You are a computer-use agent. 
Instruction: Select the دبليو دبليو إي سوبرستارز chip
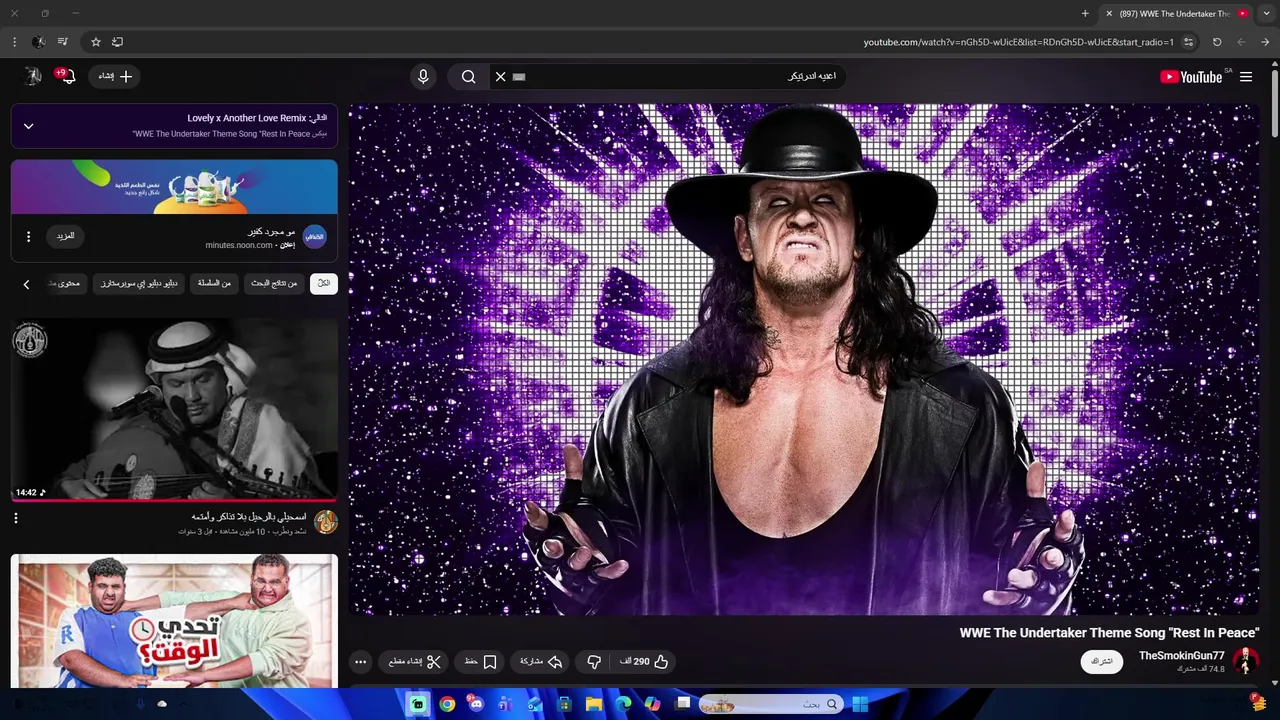[139, 284]
